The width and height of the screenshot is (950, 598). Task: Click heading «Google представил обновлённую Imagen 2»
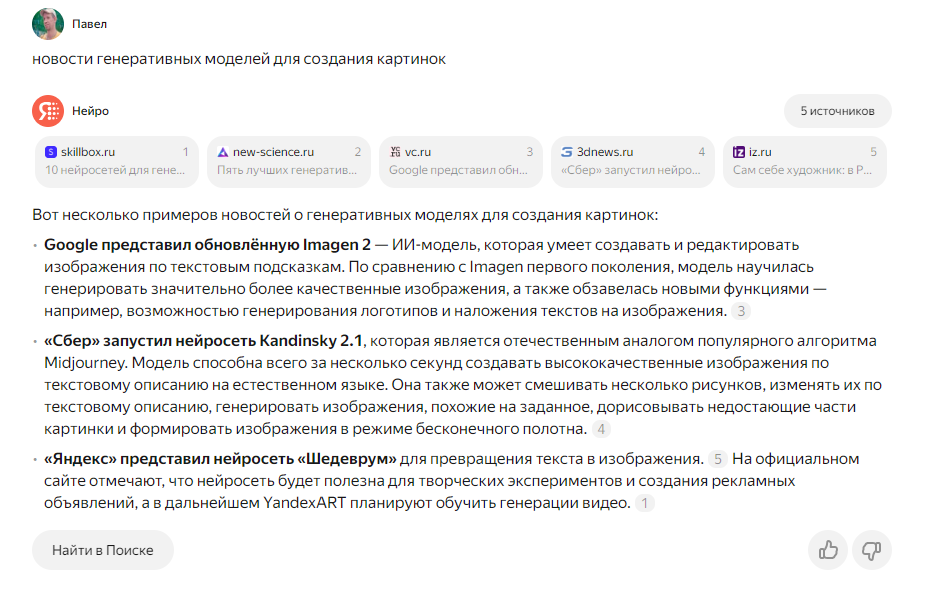pyautogui.click(x=207, y=245)
